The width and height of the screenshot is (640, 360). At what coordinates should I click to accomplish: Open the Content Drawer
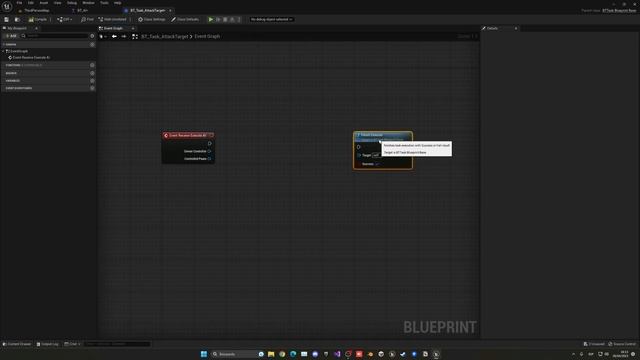[17, 344]
